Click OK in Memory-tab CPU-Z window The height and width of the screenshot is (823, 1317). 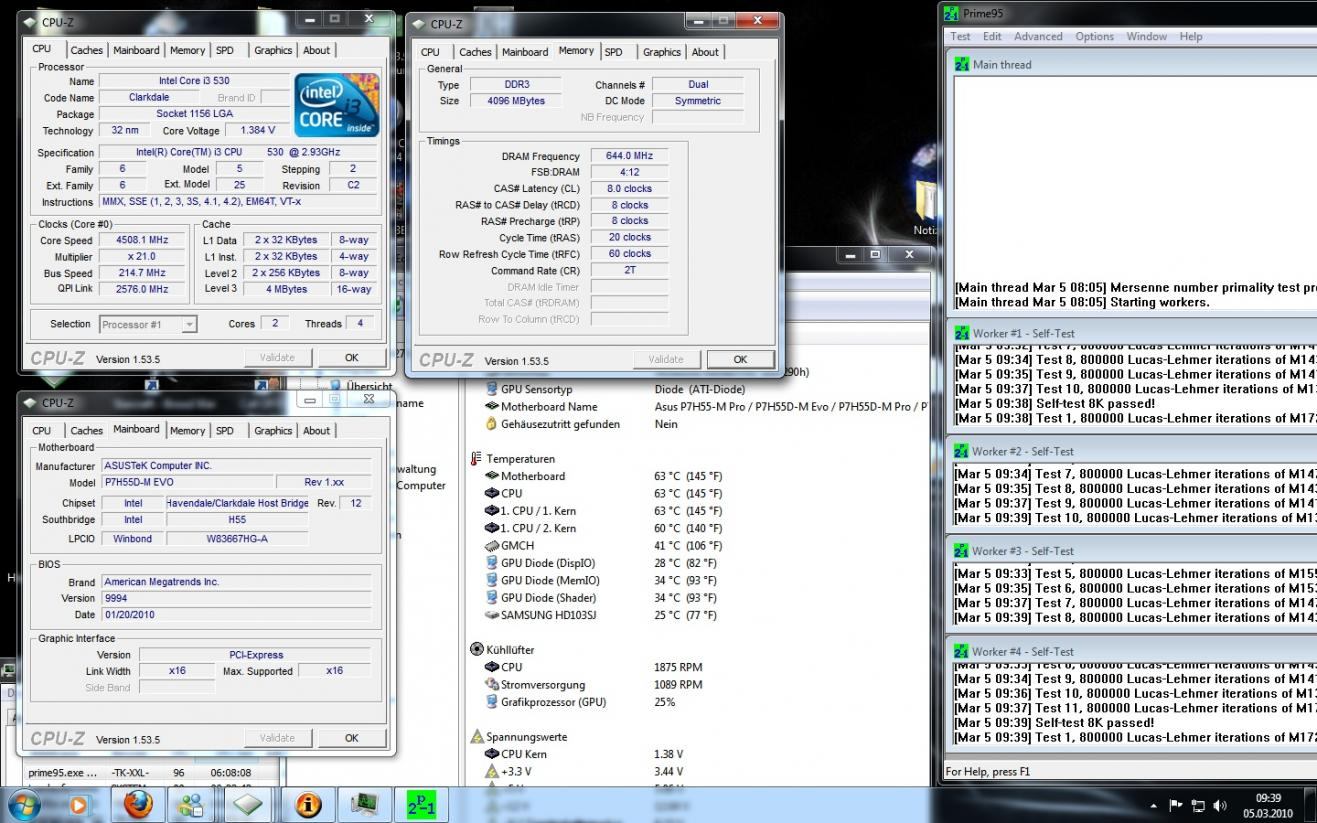coord(740,359)
